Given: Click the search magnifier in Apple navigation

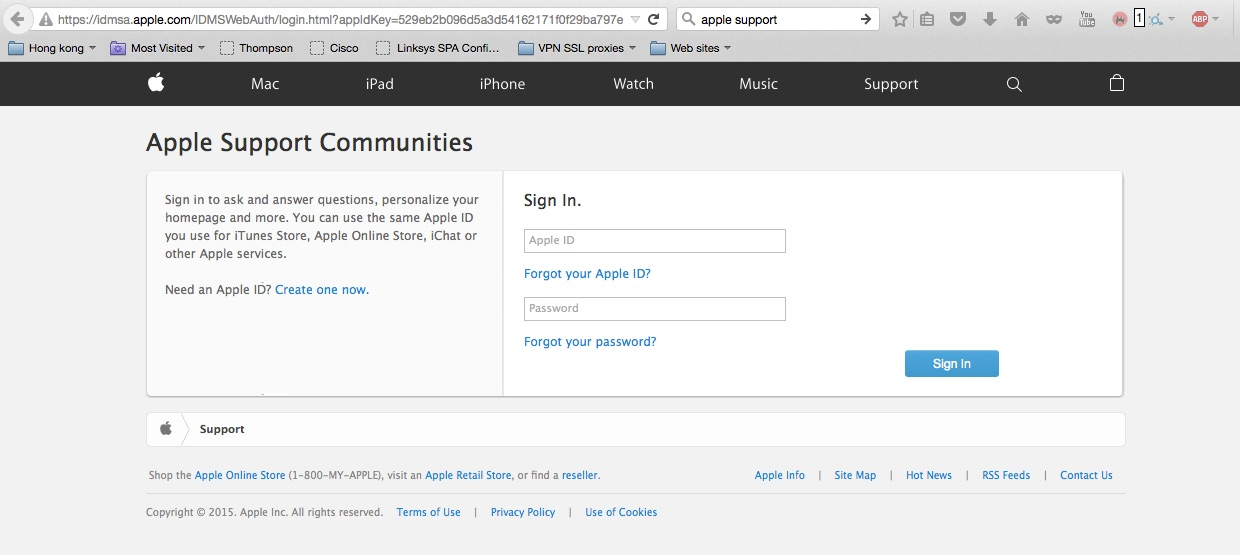Looking at the screenshot, I should (x=1014, y=84).
